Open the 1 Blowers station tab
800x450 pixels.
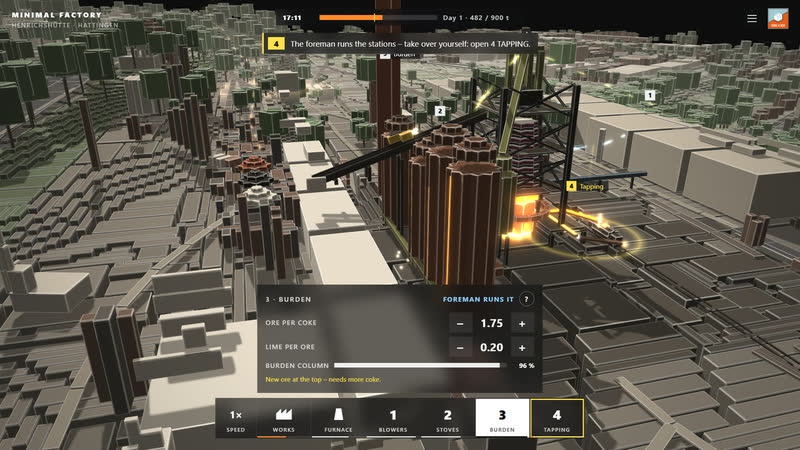[x=393, y=418]
